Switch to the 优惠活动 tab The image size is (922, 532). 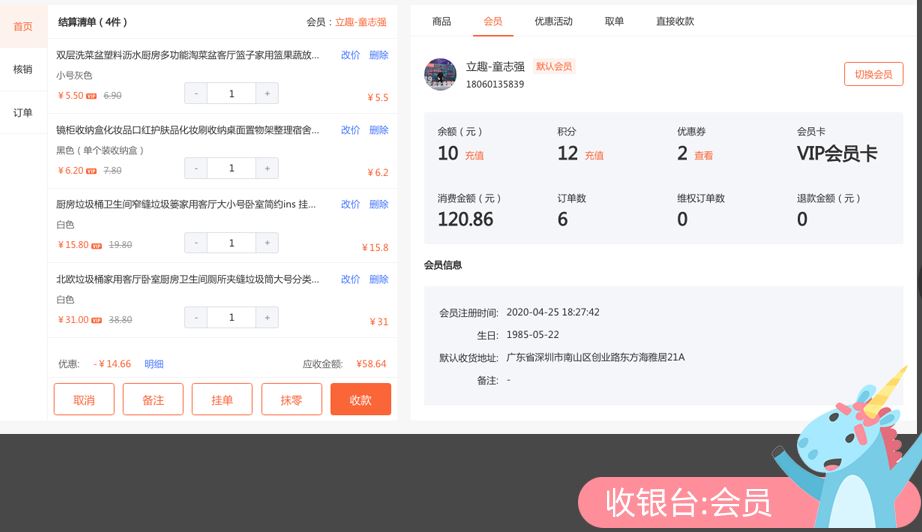point(553,21)
